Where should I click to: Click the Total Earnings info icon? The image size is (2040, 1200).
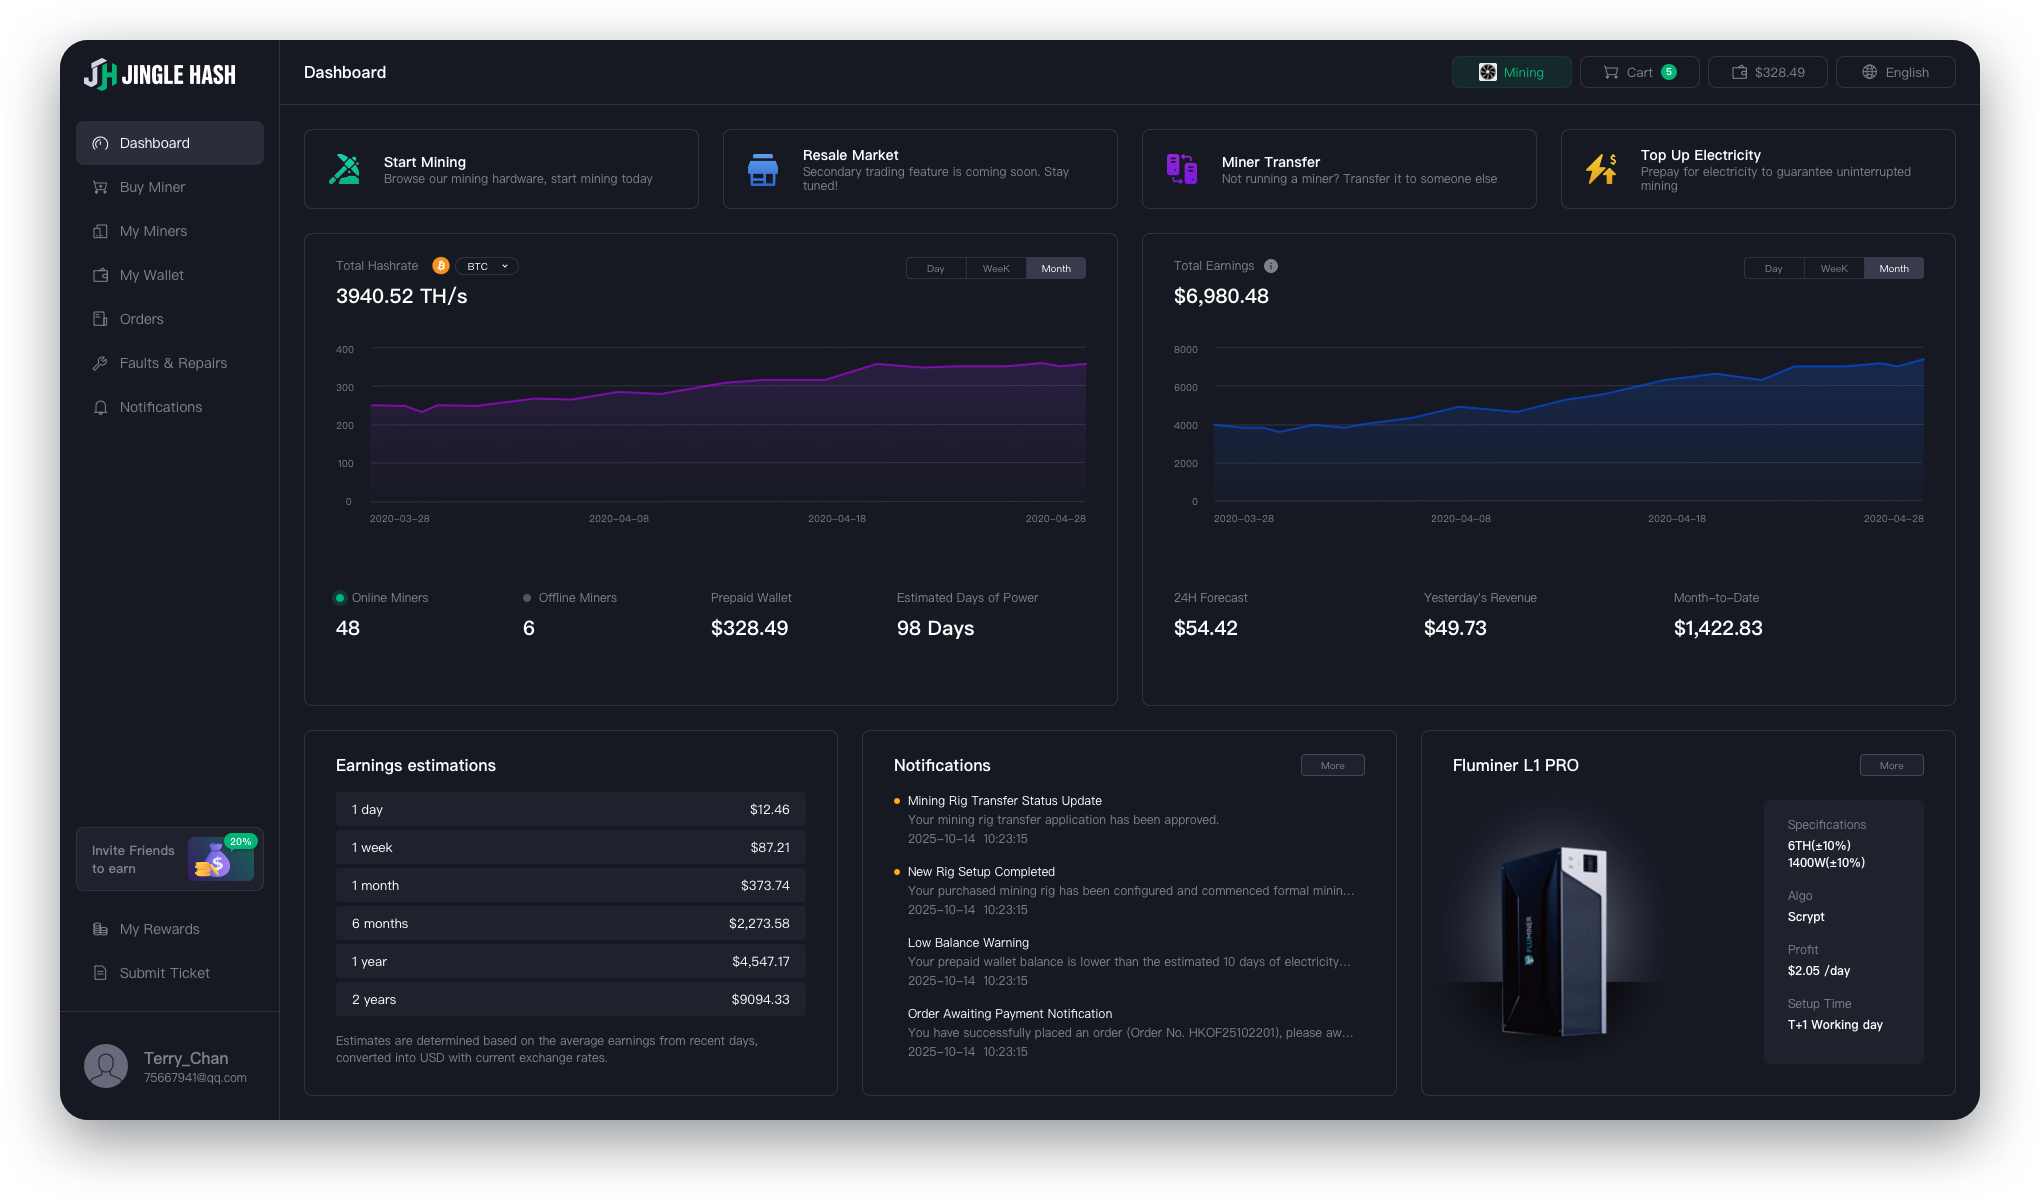point(1271,266)
